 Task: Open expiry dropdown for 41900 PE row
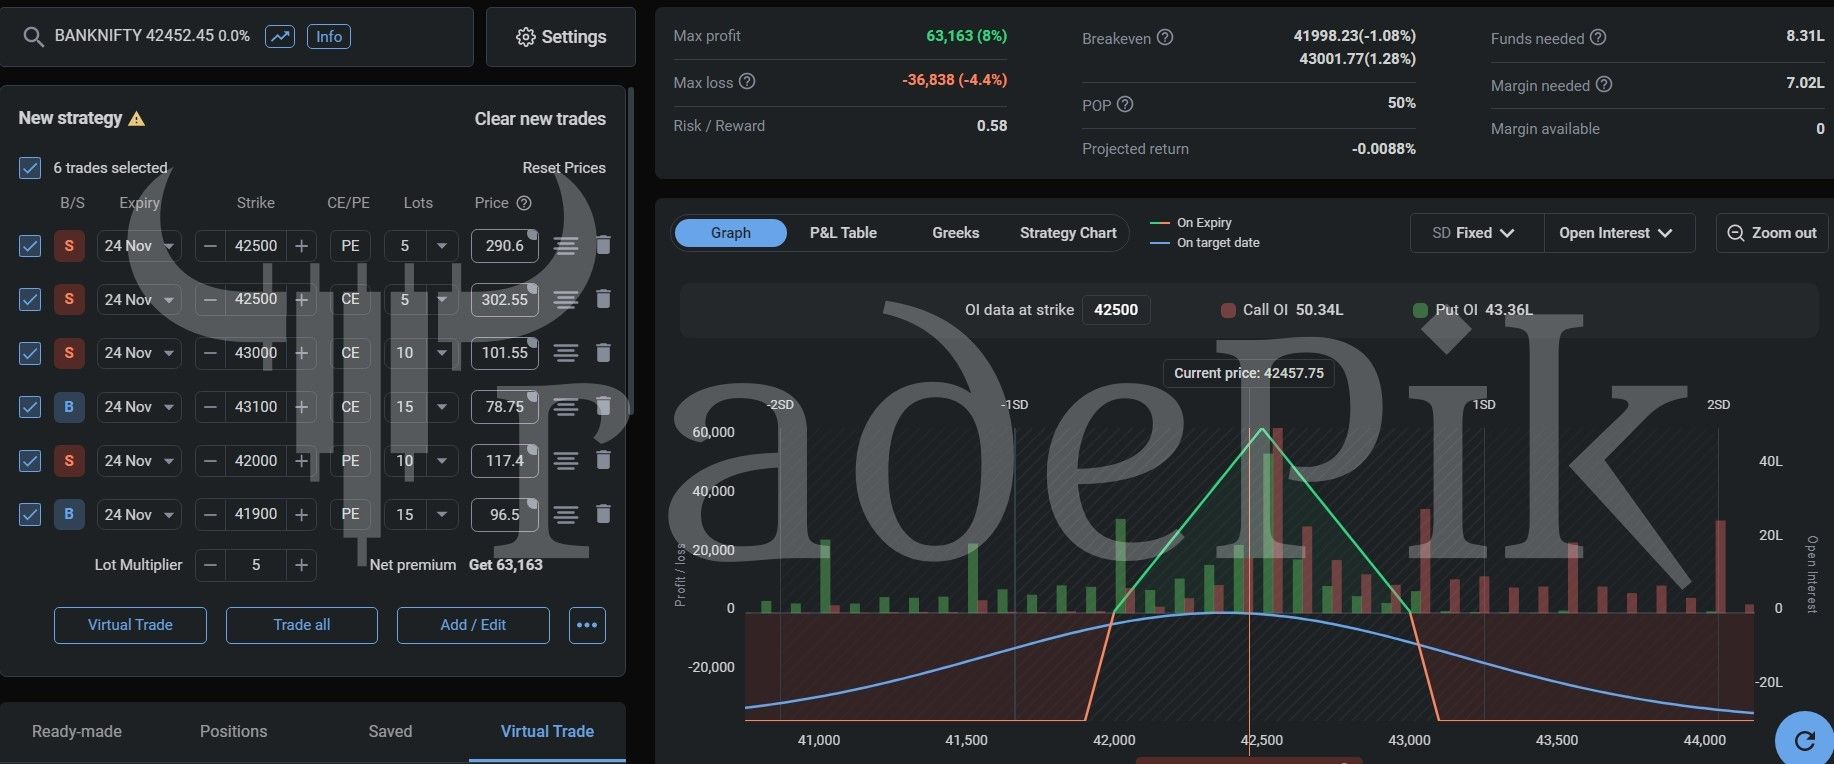[x=139, y=514]
